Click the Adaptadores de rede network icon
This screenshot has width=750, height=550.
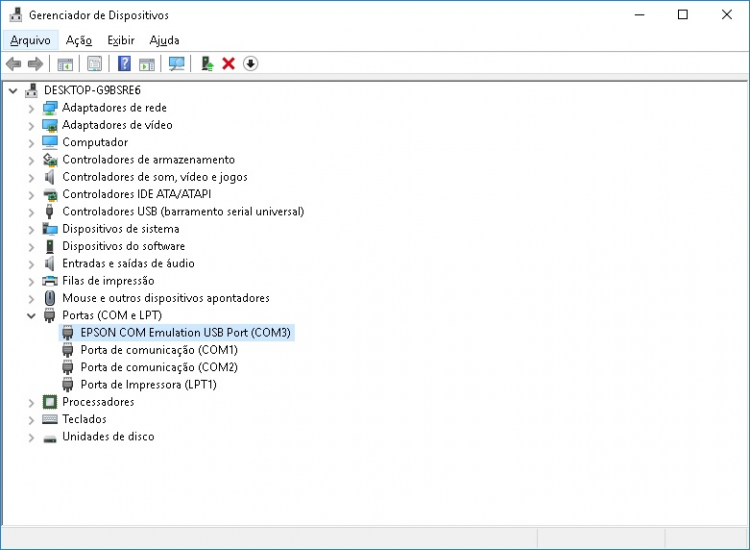point(50,108)
